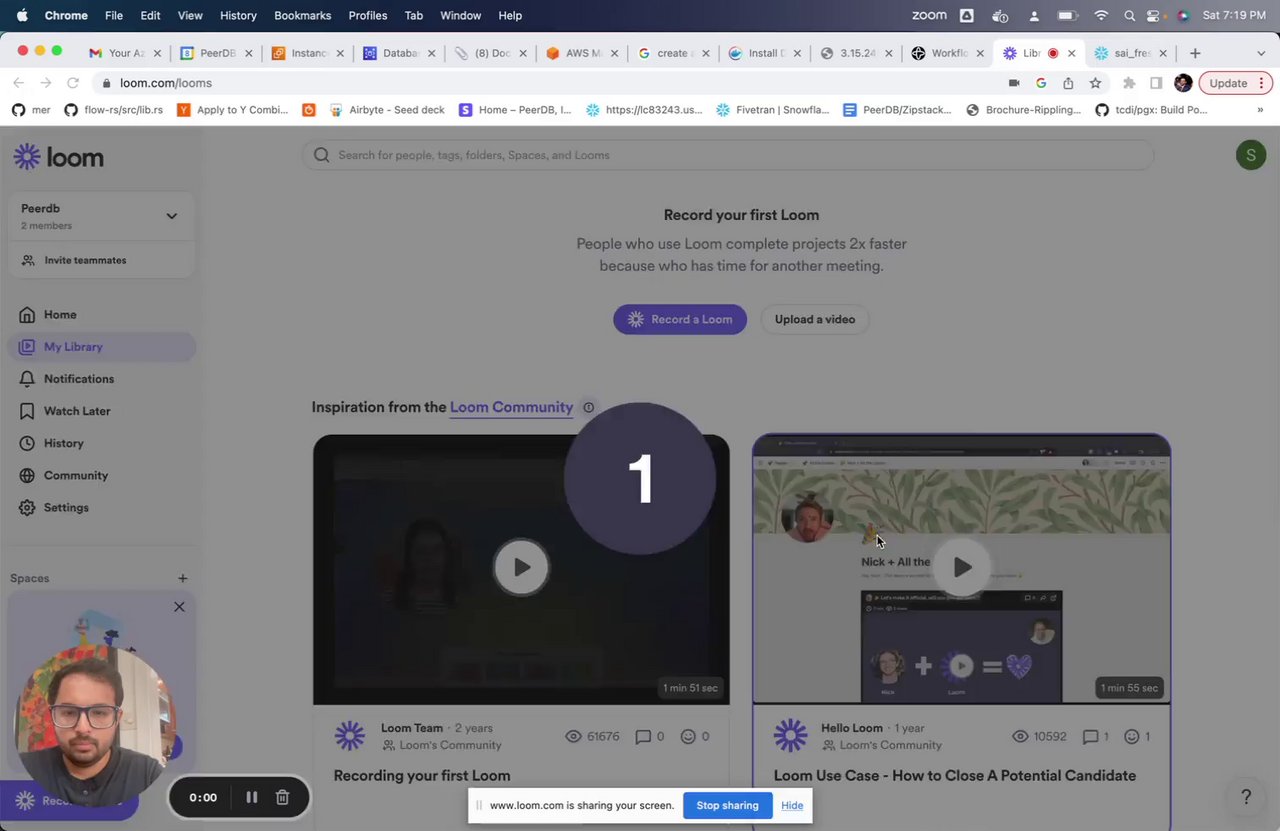1280x831 pixels.
Task: Open the Loom Use Case video title
Action: [954, 775]
